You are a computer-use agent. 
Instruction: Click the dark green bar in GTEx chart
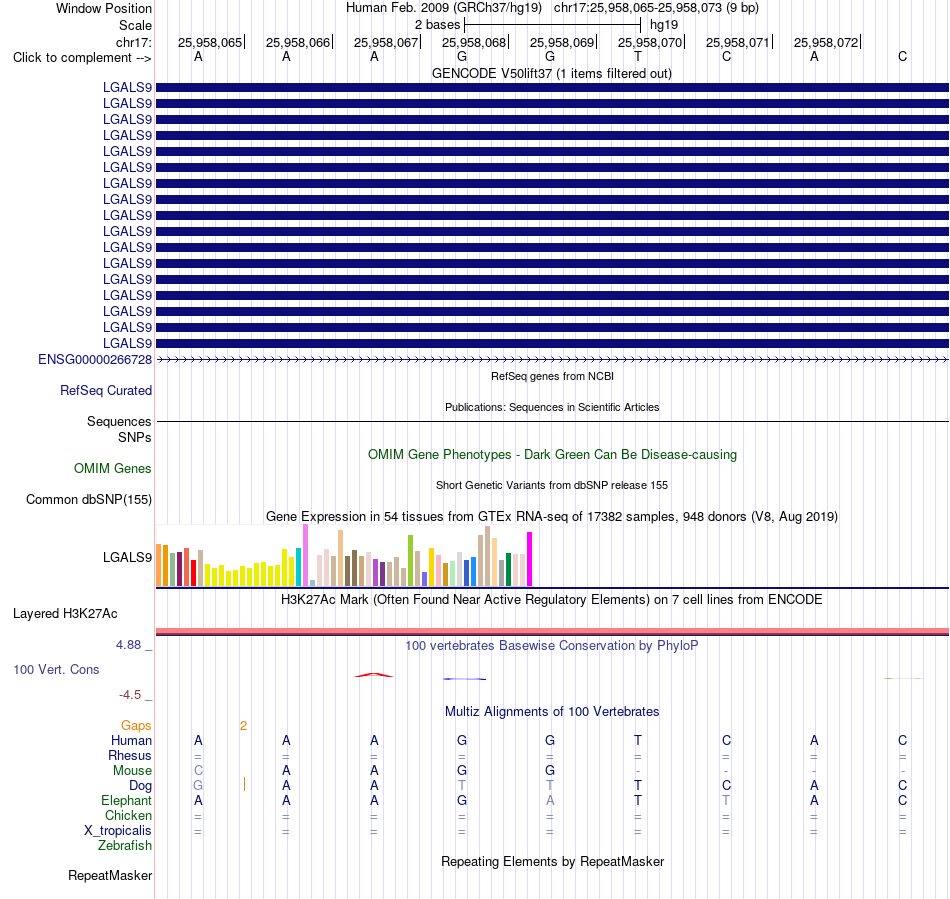point(508,569)
